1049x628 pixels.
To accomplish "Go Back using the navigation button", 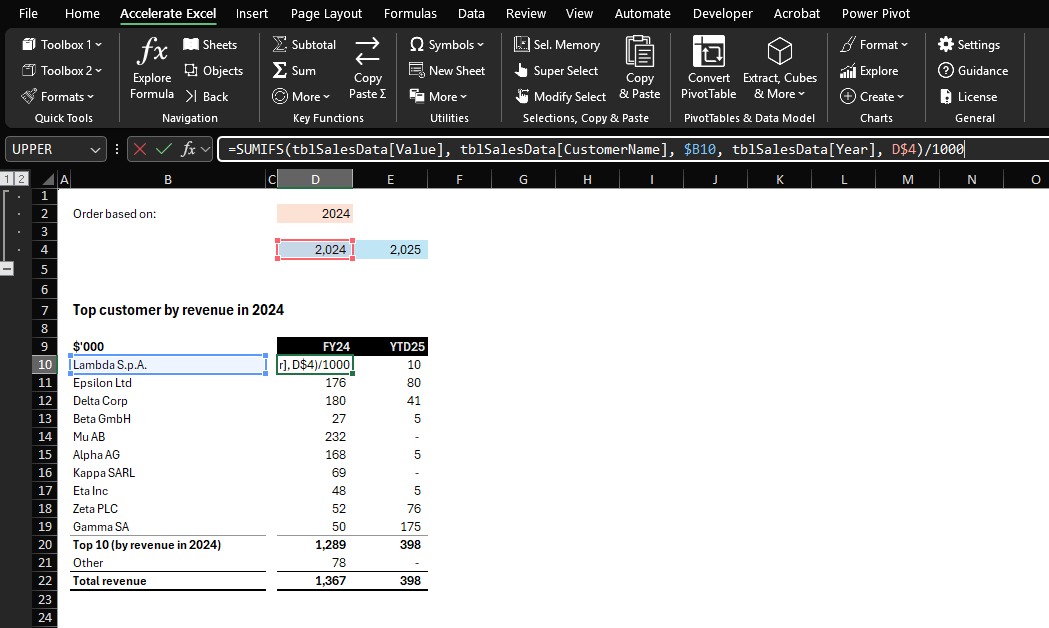I will point(207,96).
